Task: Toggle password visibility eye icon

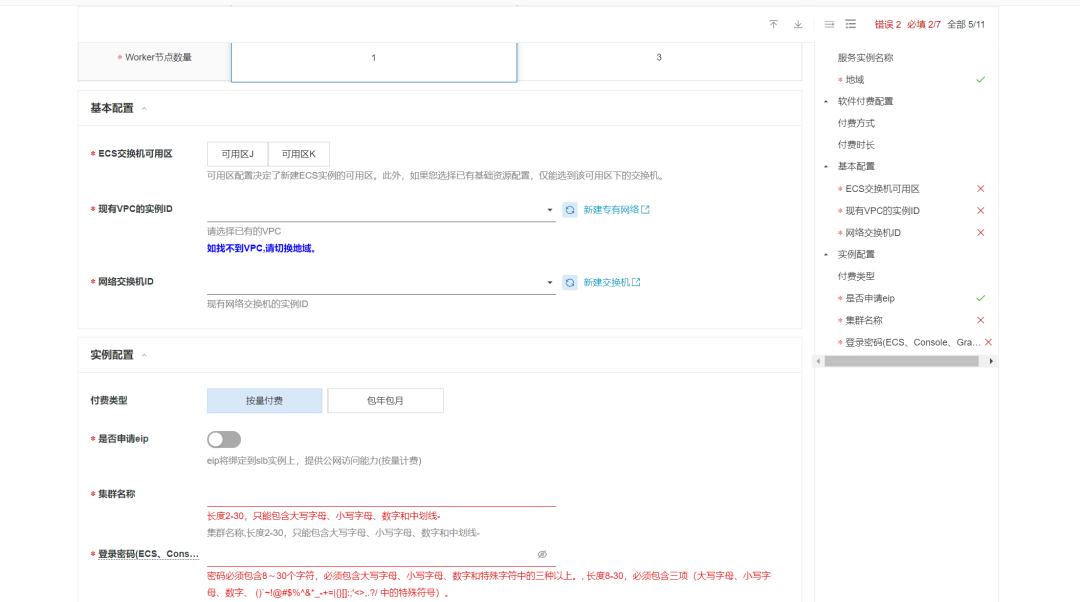Action: pyautogui.click(x=542, y=554)
